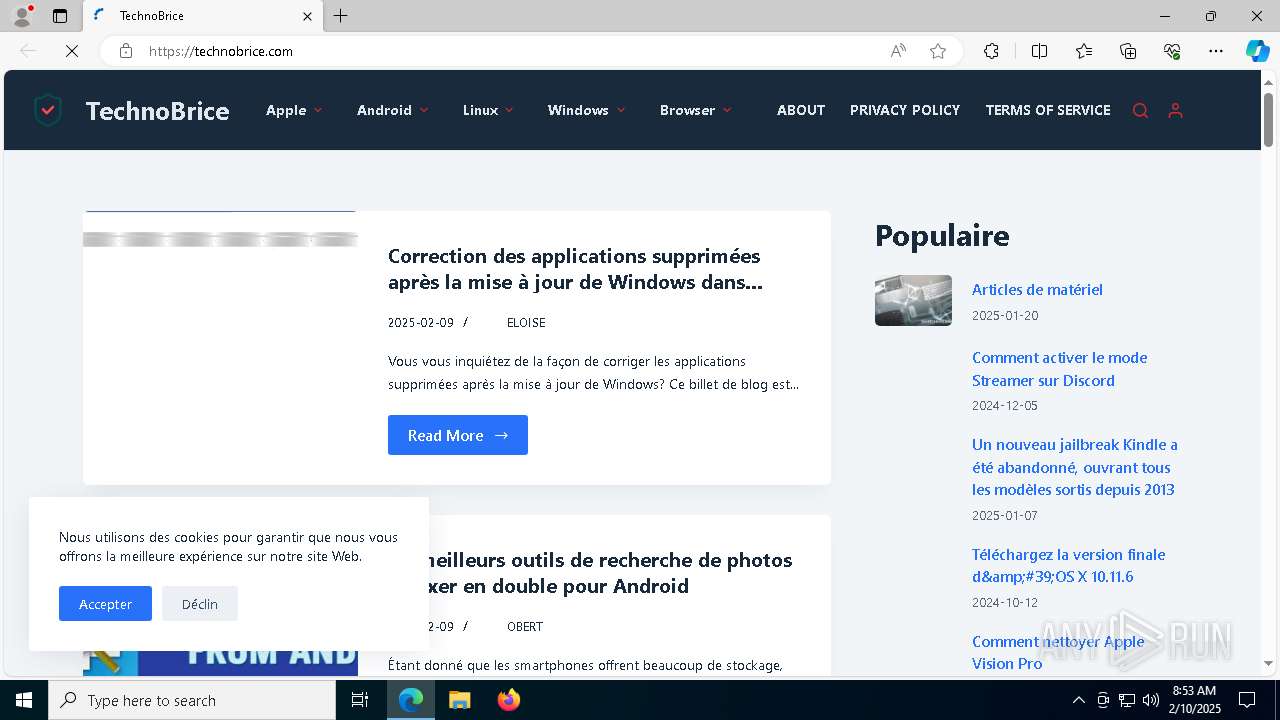
Task: Click author name OBERT
Action: [x=525, y=627]
